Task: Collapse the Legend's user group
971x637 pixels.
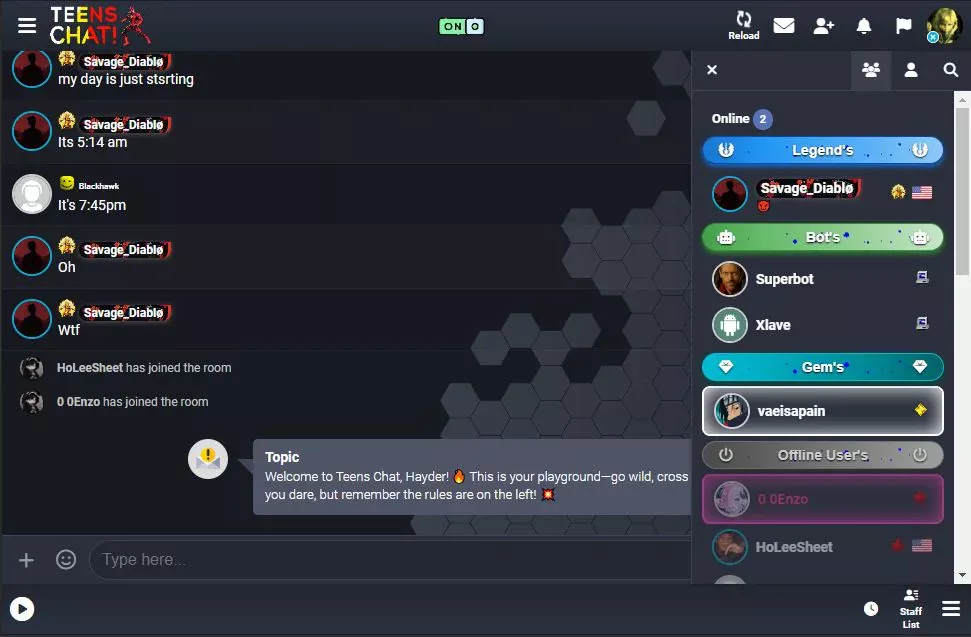Action: click(x=822, y=150)
